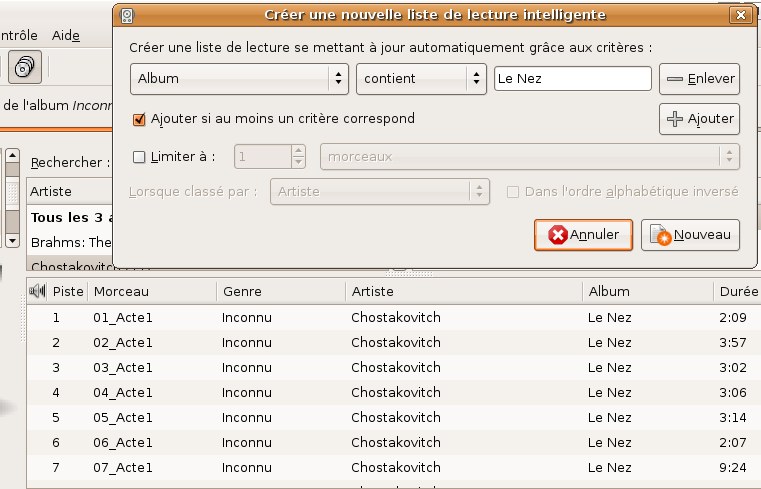
Task: Expand the 'morceaux' unit dropdown
Action: (x=529, y=157)
